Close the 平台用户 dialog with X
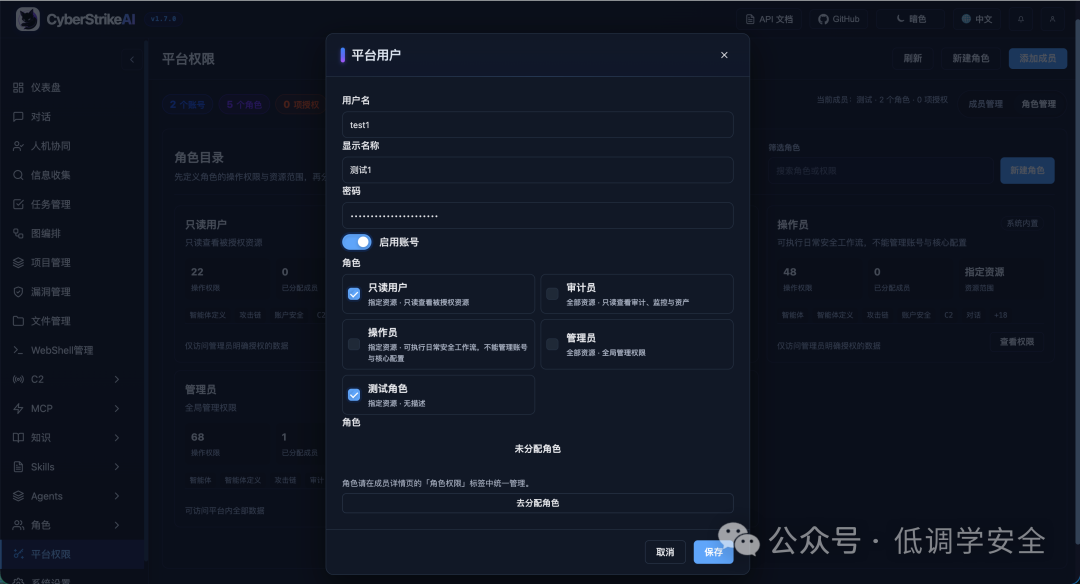The width and height of the screenshot is (1080, 584). 724,55
